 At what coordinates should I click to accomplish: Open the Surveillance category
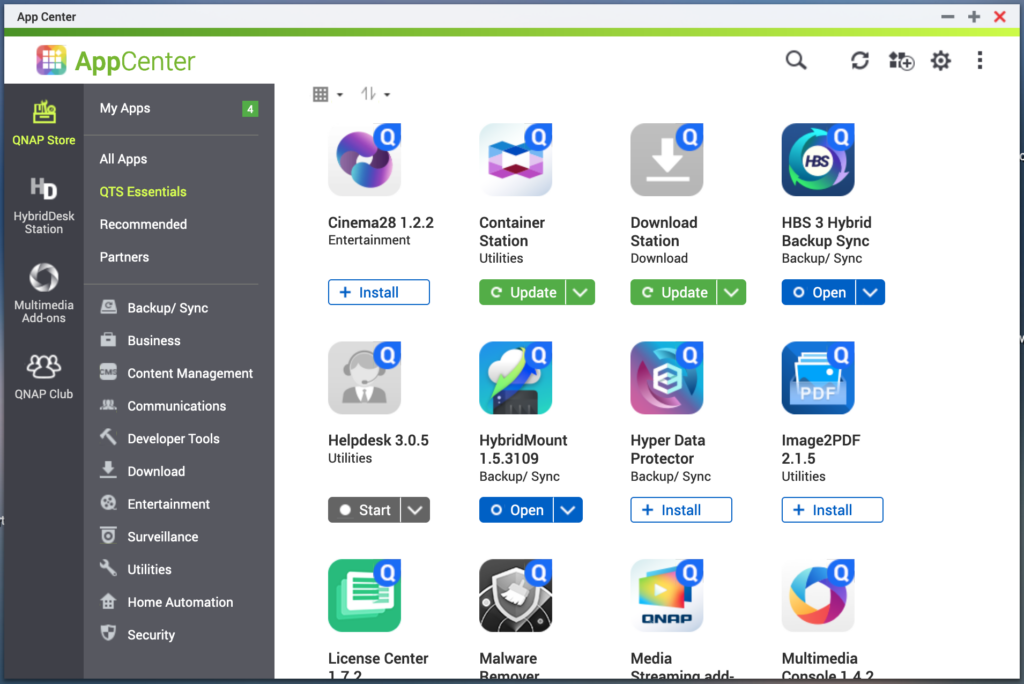point(162,537)
